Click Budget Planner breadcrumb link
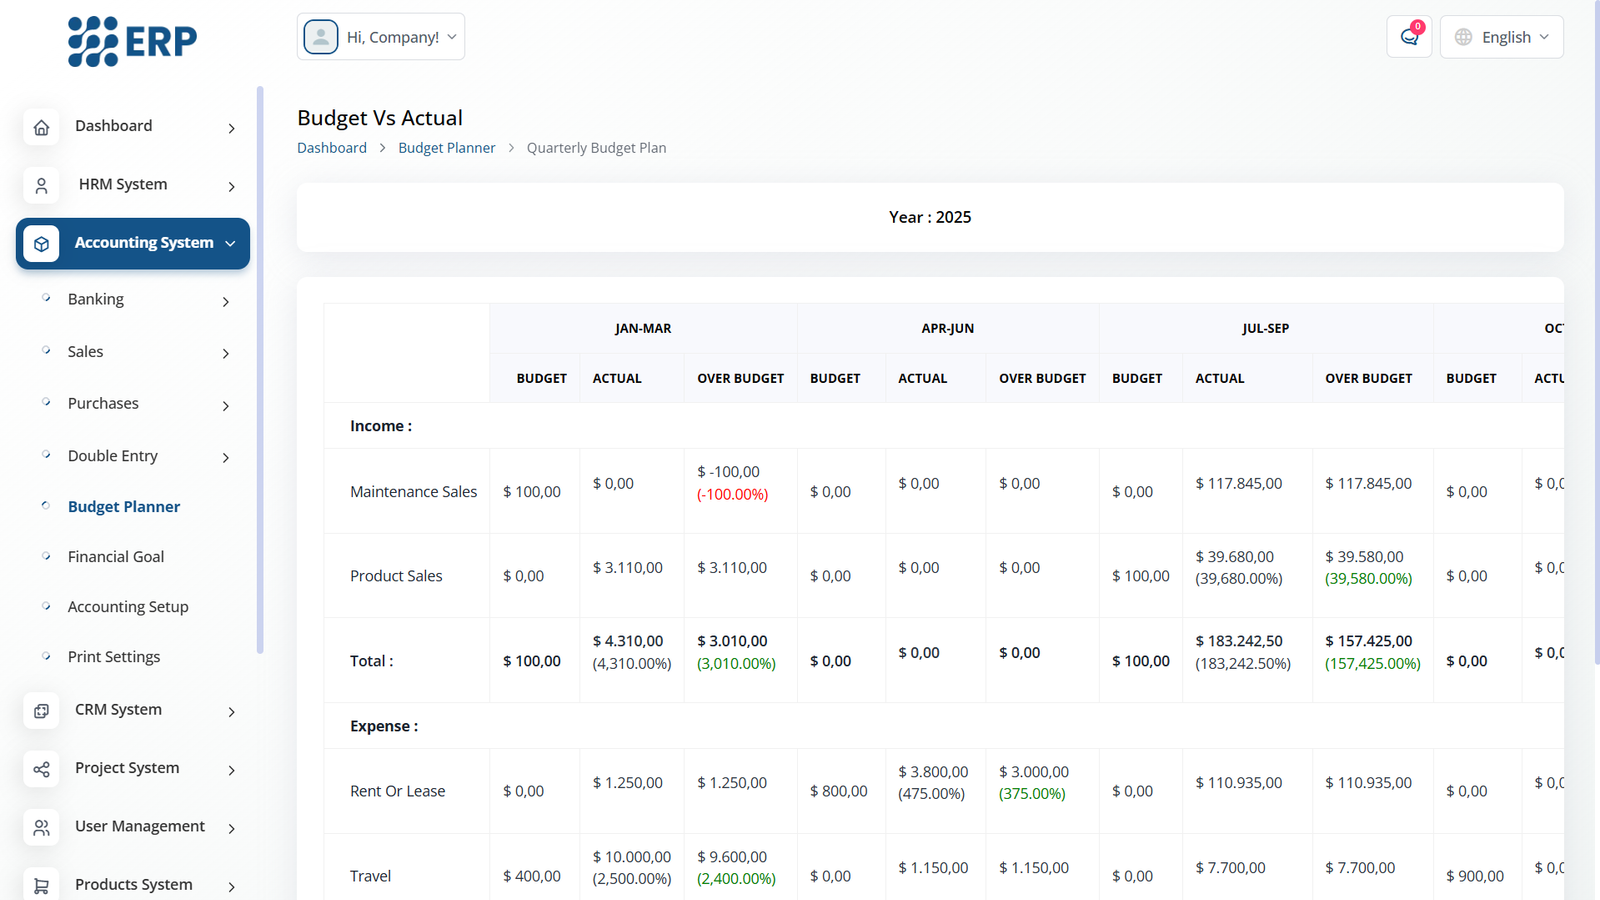The width and height of the screenshot is (1600, 900). click(x=447, y=148)
